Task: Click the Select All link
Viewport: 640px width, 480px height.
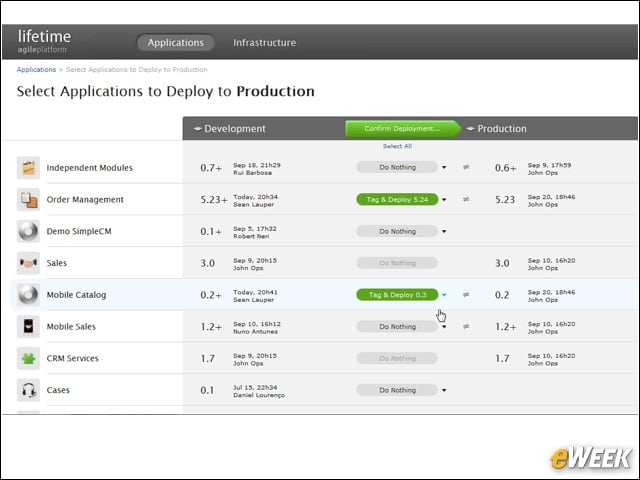Action: (x=397, y=146)
